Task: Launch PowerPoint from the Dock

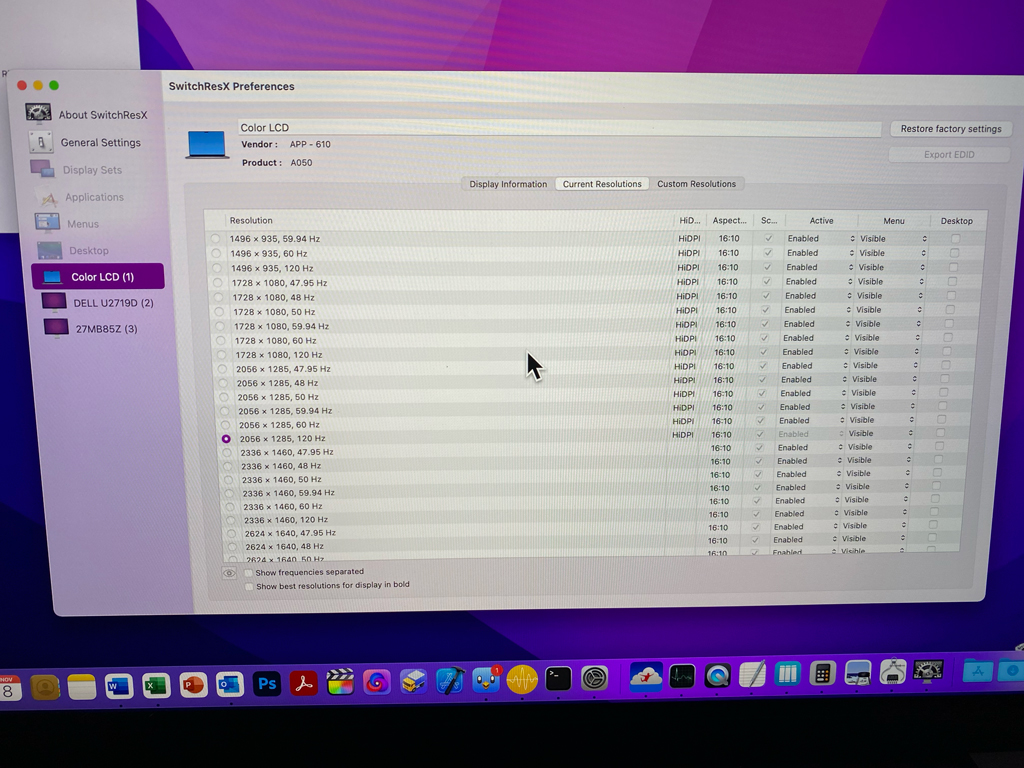Action: (x=193, y=686)
